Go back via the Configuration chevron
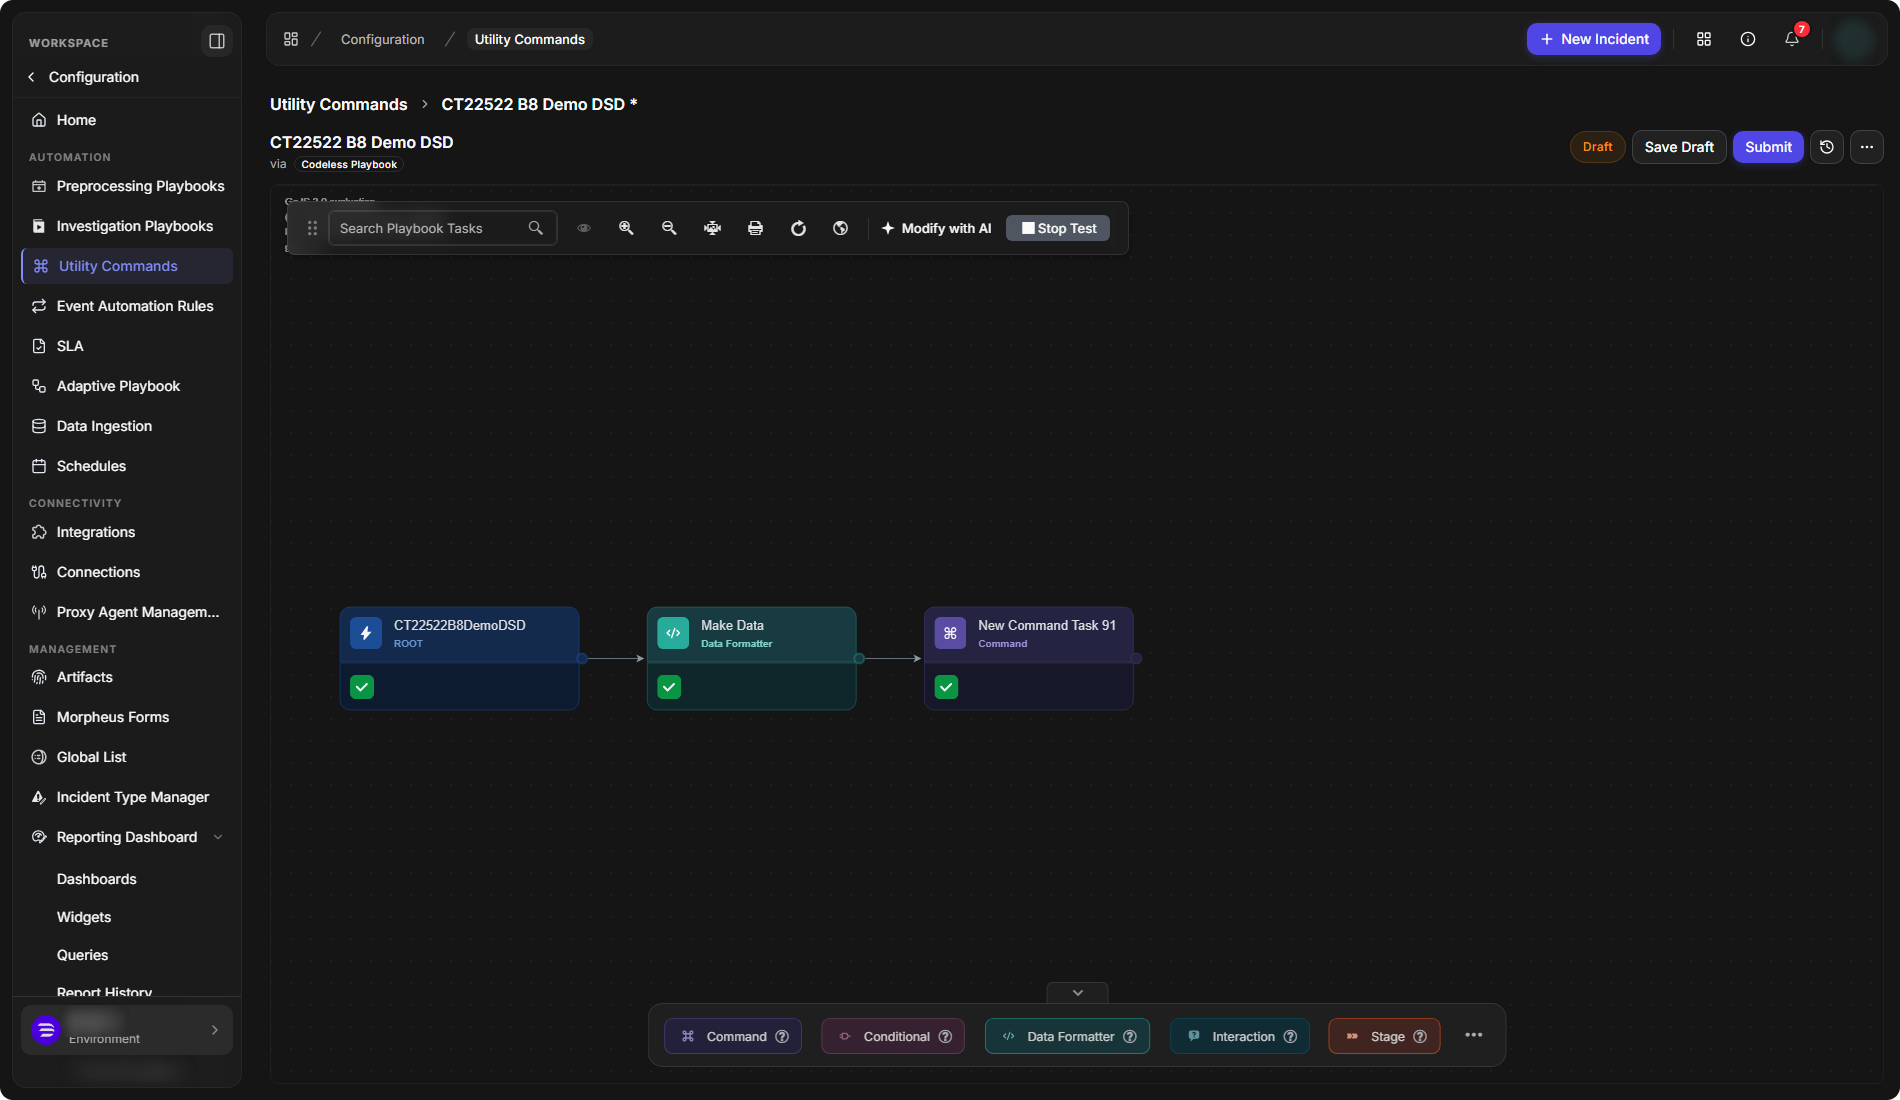The image size is (1900, 1100). coord(32,77)
